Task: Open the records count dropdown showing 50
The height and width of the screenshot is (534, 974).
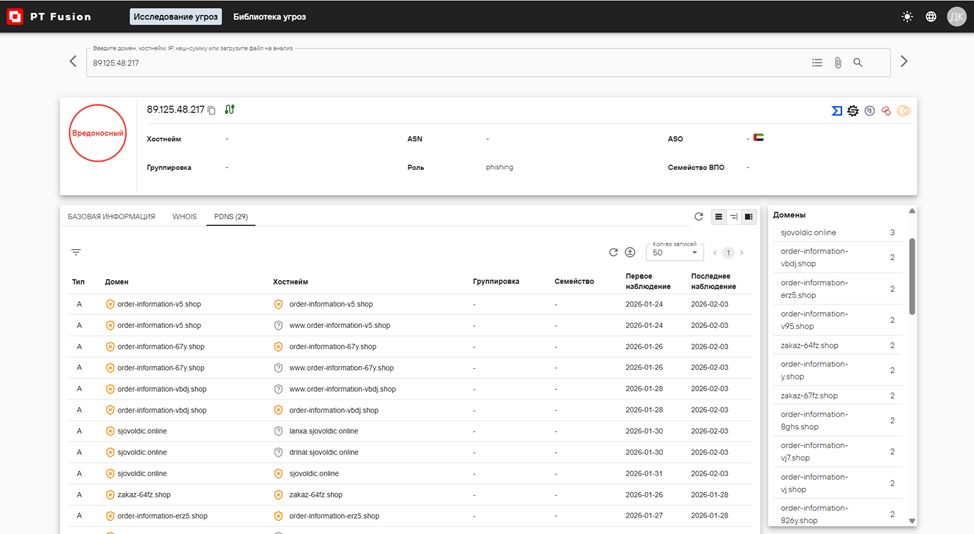Action: click(x=676, y=253)
